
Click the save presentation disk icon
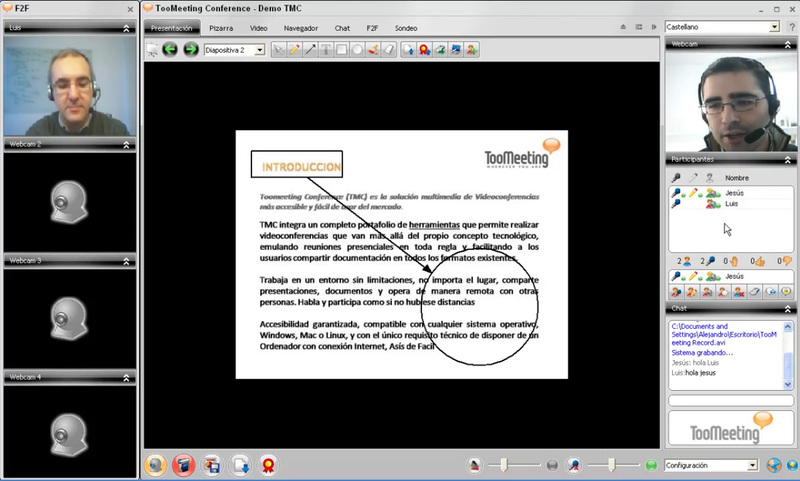[212, 465]
